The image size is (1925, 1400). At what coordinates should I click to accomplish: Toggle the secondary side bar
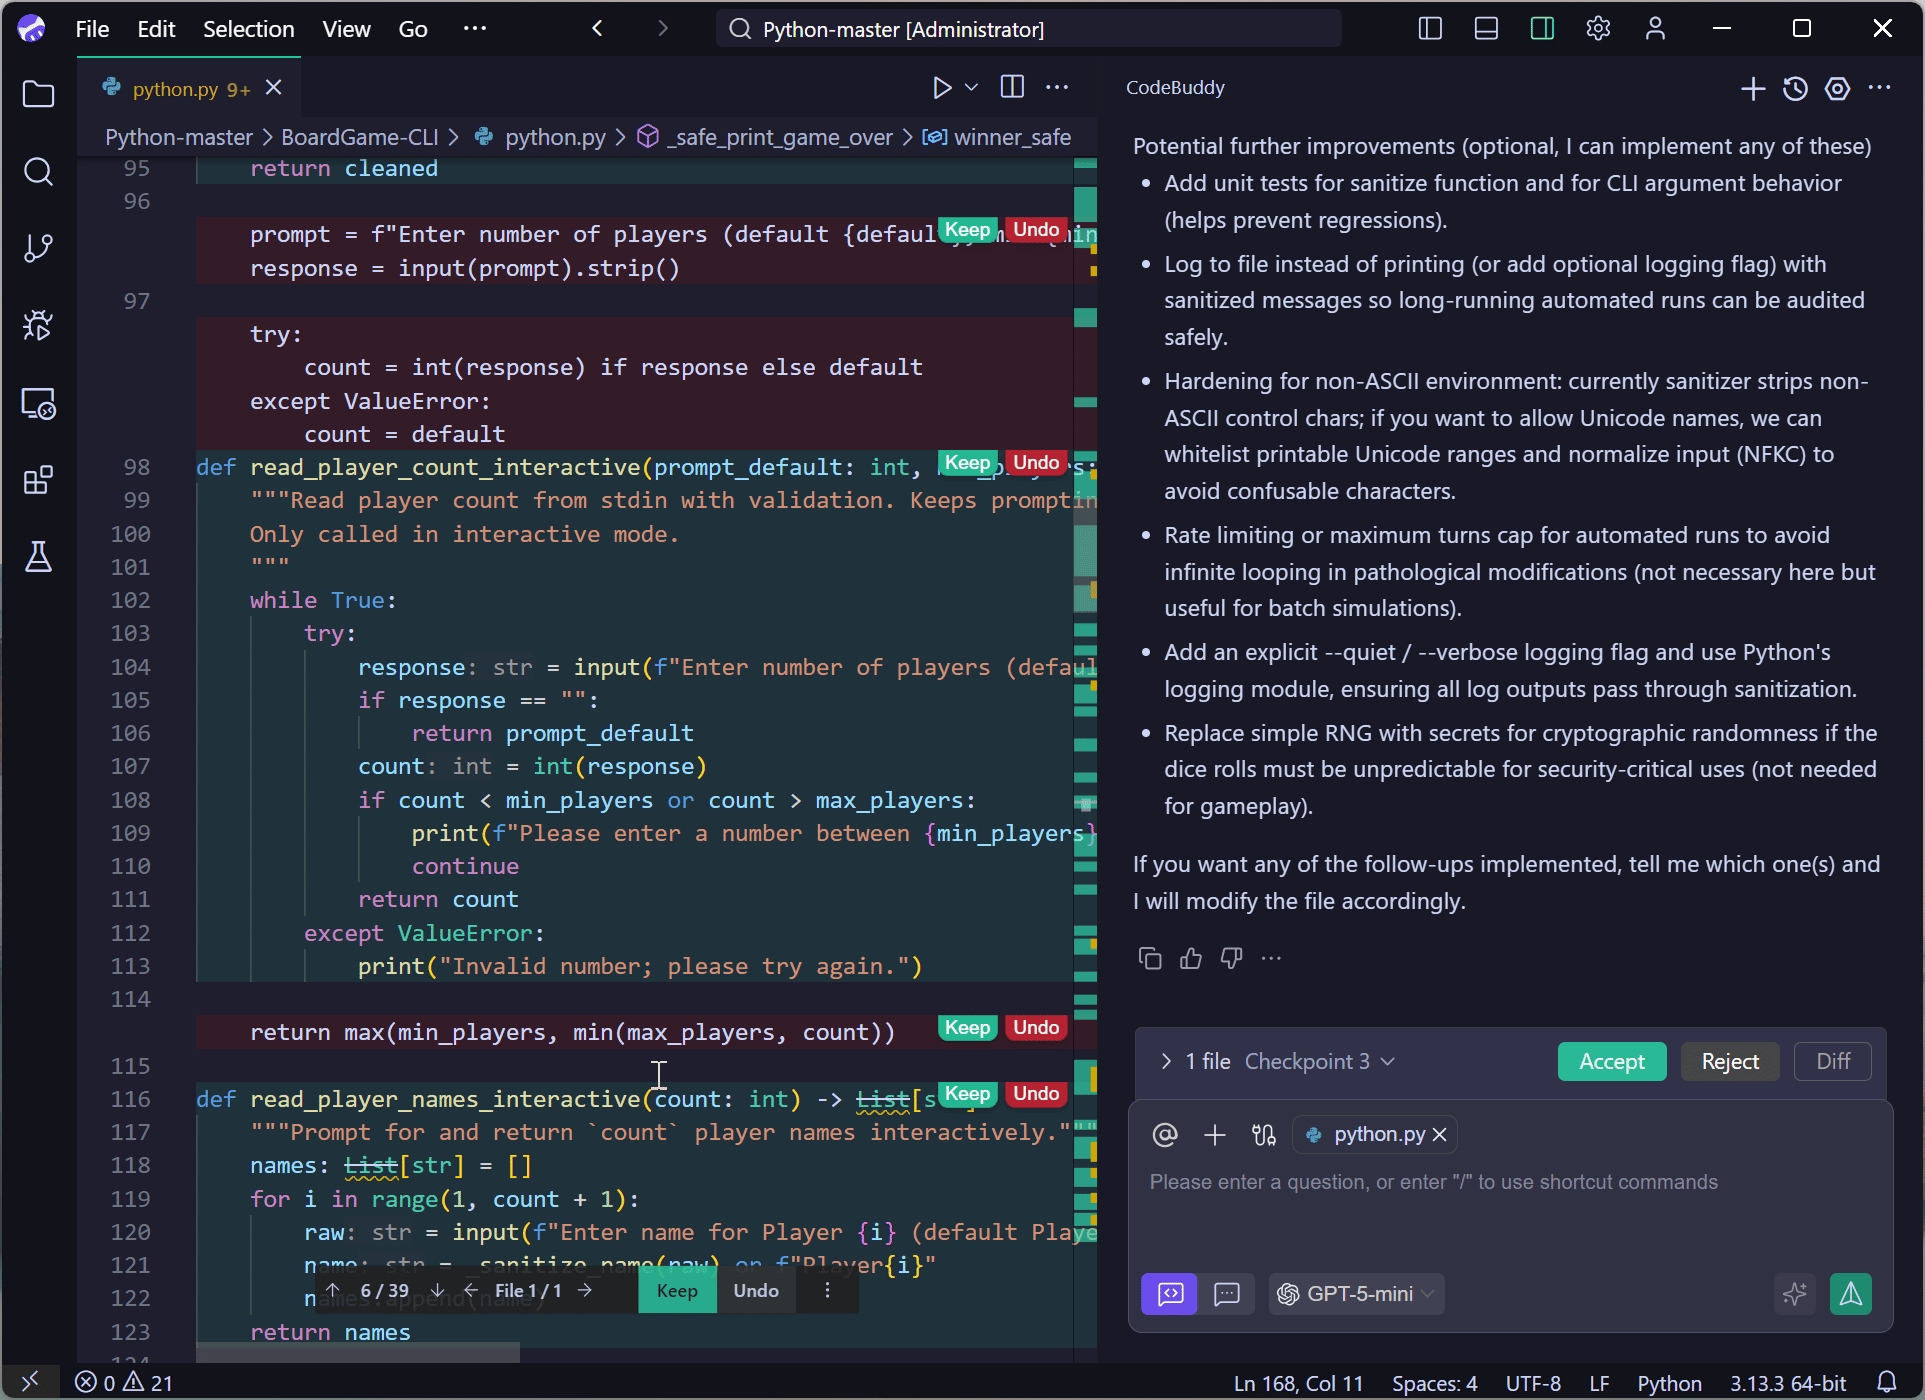pos(1542,29)
